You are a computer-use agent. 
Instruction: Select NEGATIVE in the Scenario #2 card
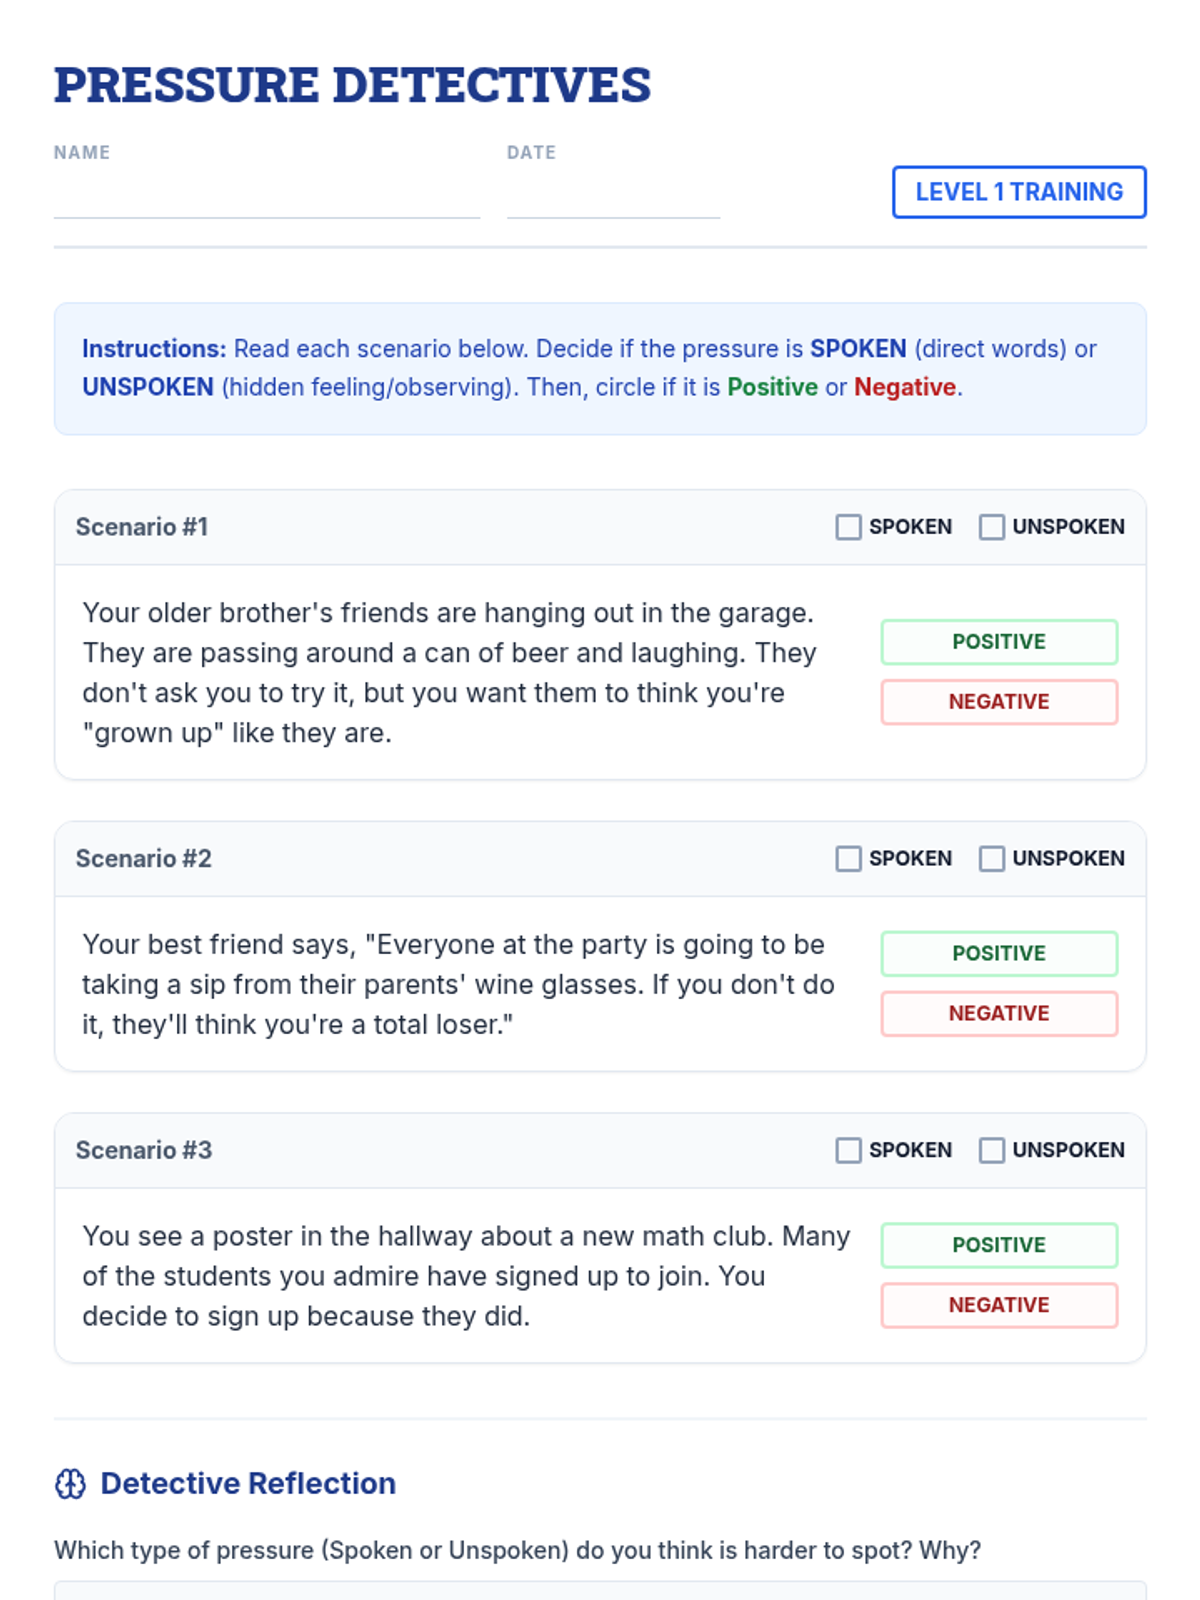click(998, 1014)
